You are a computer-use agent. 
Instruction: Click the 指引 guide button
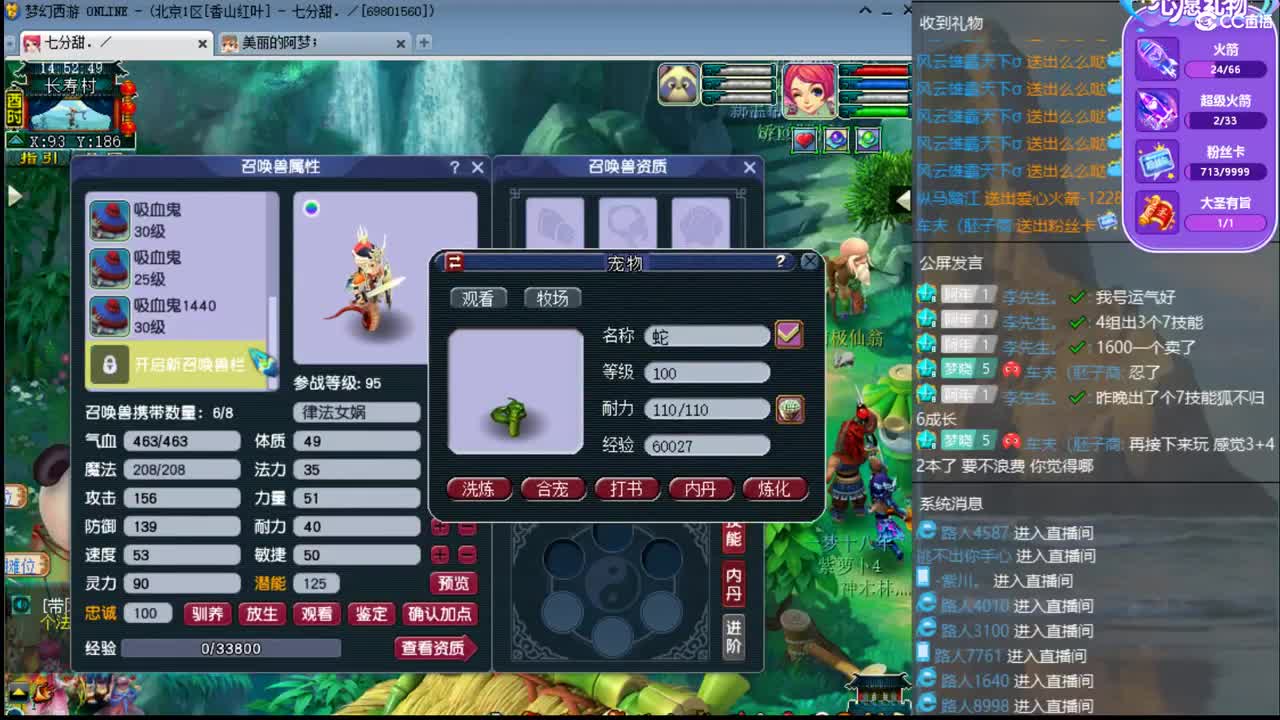coord(40,158)
